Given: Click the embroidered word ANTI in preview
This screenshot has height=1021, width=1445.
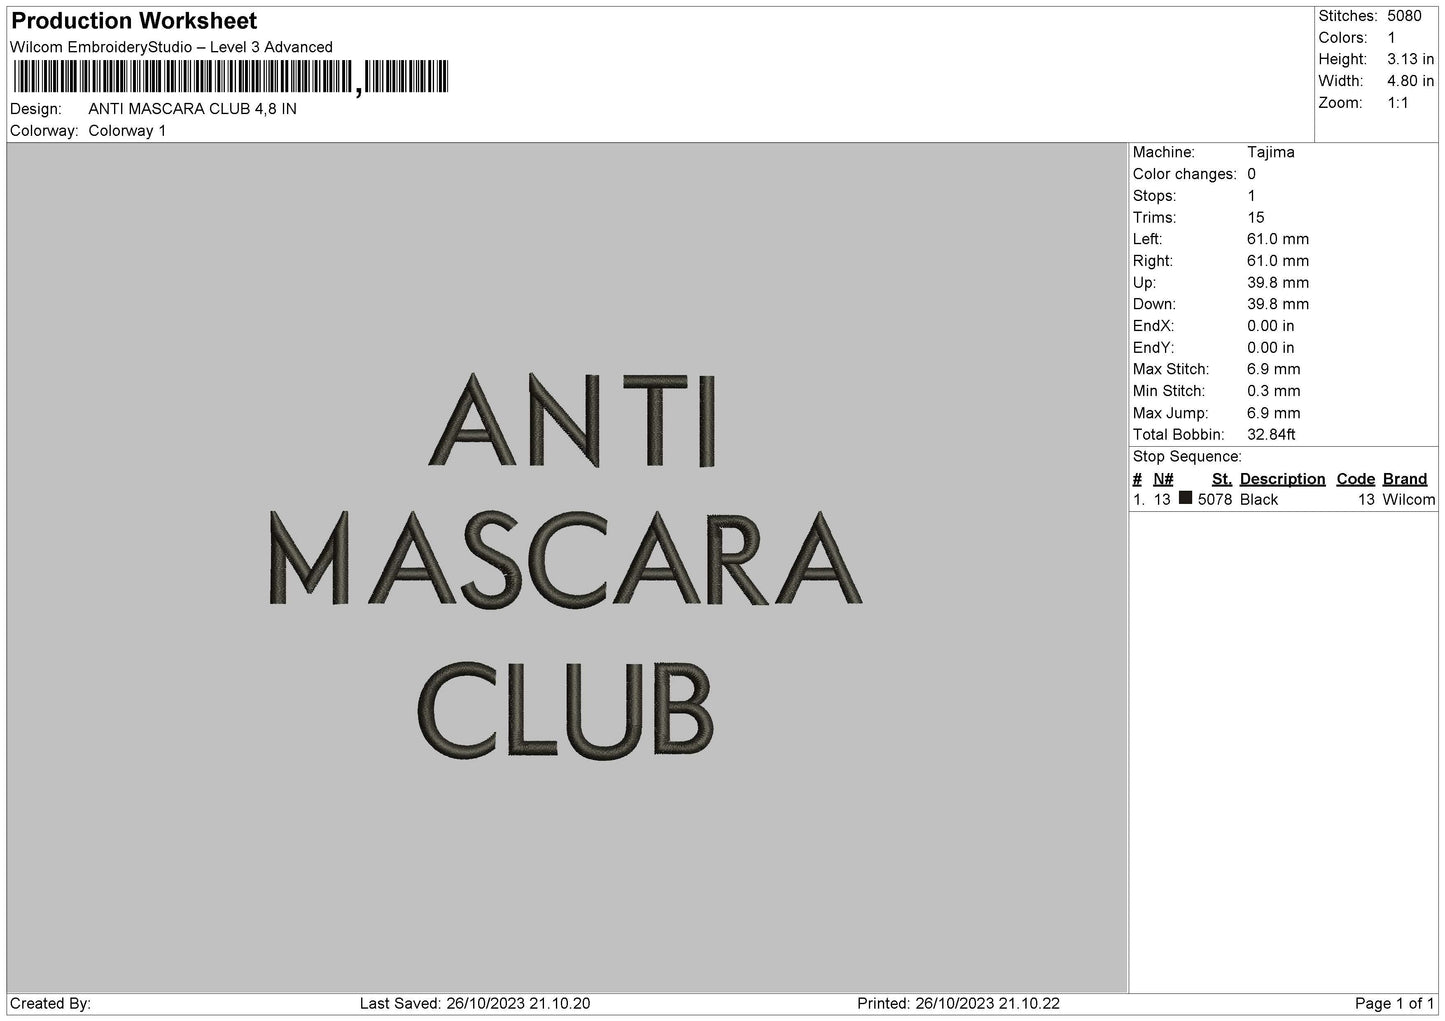Looking at the screenshot, I should 573,420.
